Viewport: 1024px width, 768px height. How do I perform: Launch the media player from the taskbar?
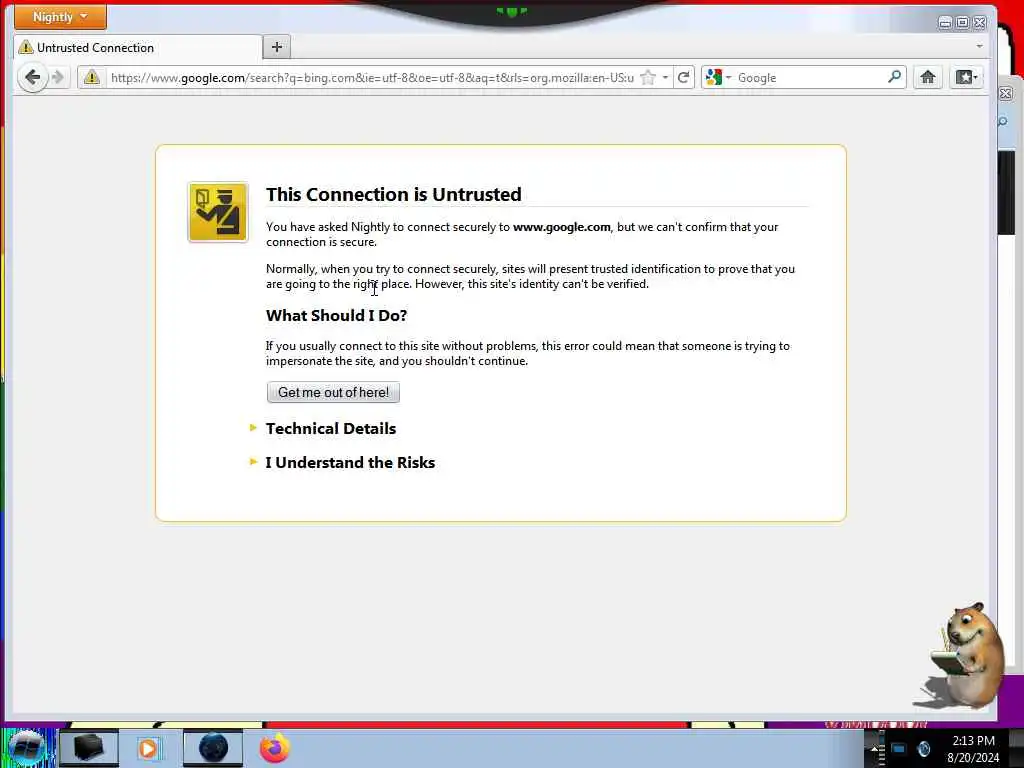148,748
